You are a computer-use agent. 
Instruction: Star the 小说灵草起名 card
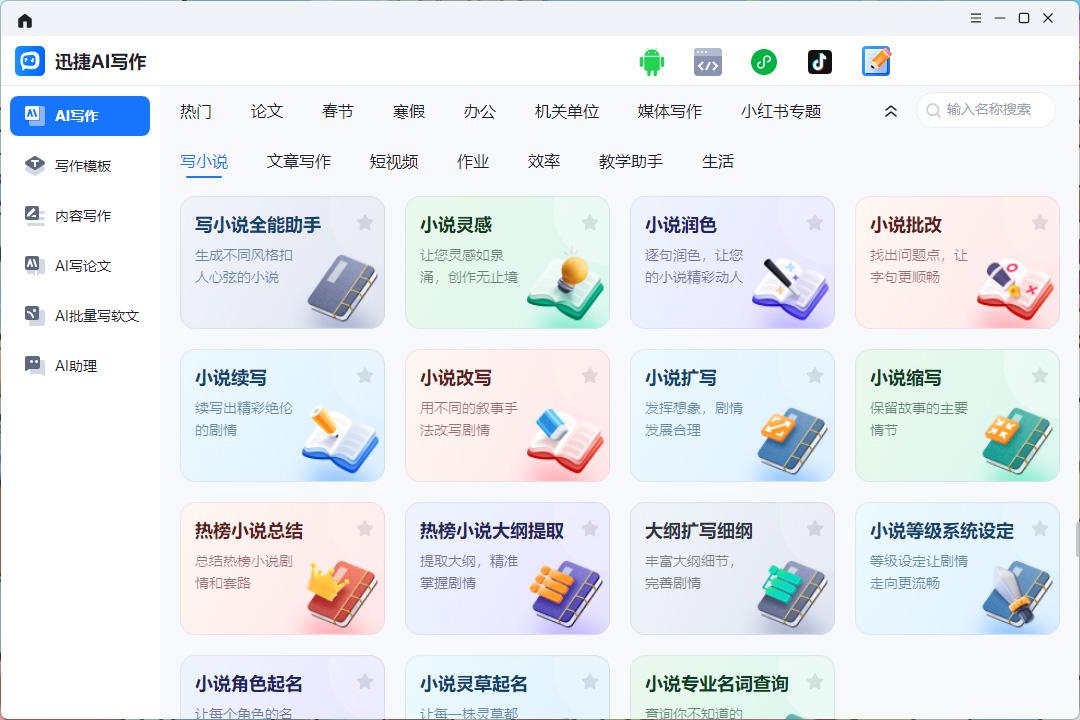[590, 681]
